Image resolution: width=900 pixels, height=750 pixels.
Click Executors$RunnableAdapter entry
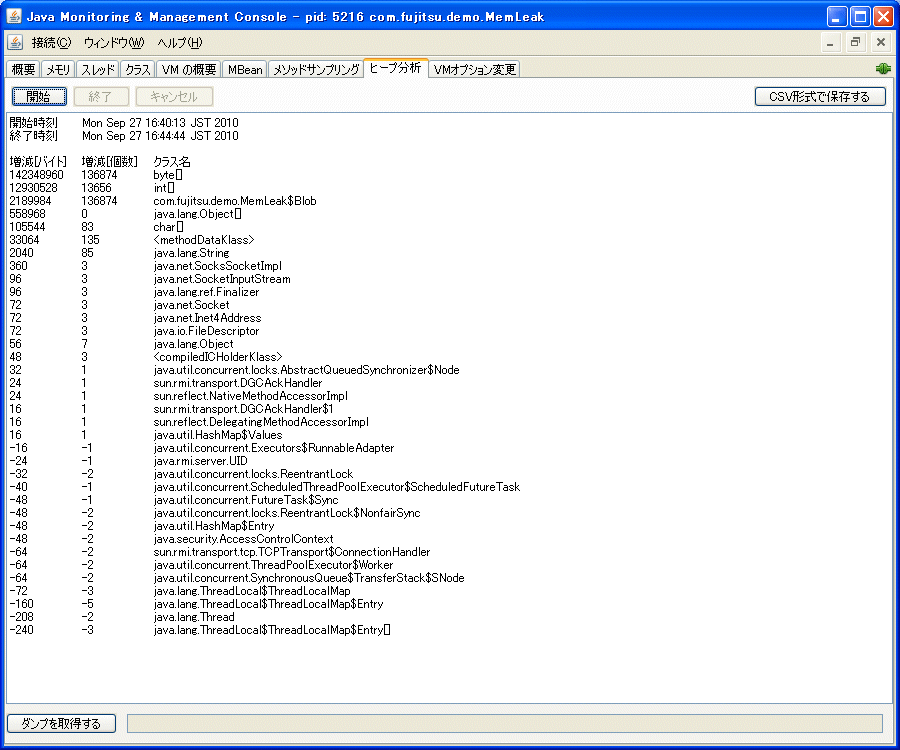(x=274, y=448)
